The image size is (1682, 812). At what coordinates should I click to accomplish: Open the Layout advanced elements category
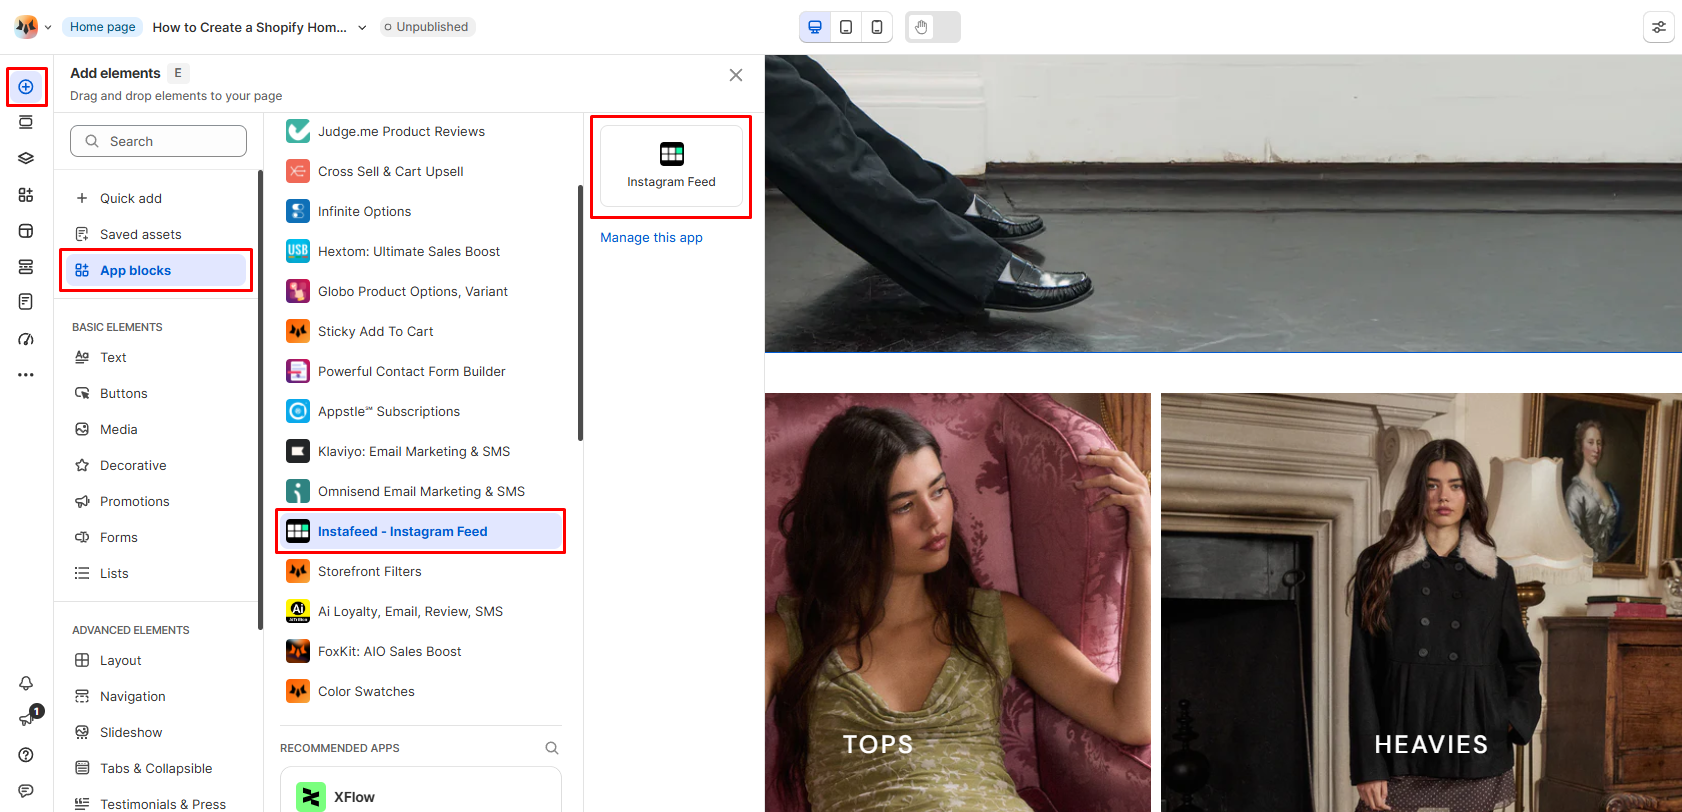[158, 660]
